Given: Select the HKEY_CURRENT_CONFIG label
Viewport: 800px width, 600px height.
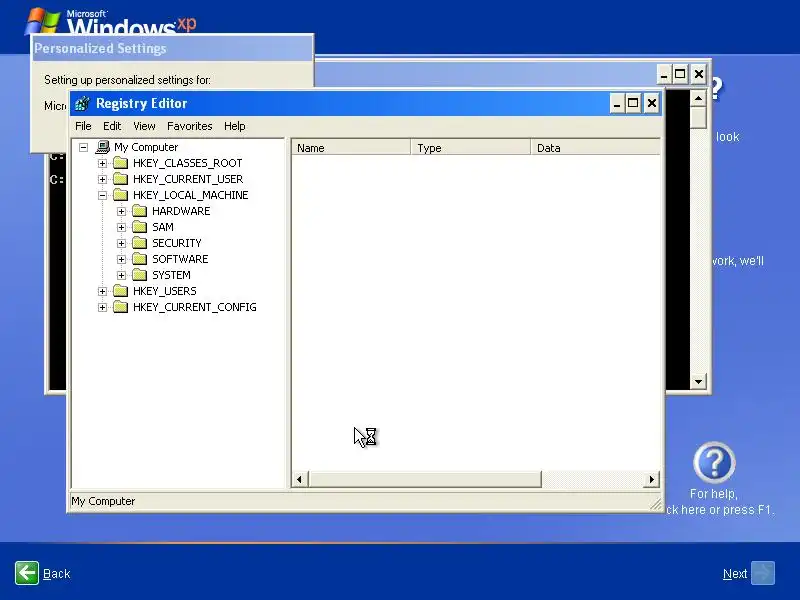Looking at the screenshot, I should [x=194, y=307].
